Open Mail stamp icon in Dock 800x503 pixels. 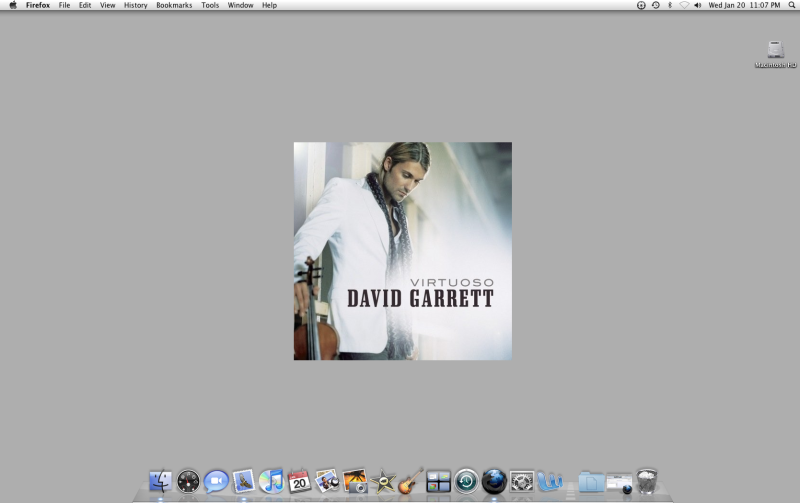click(x=243, y=481)
